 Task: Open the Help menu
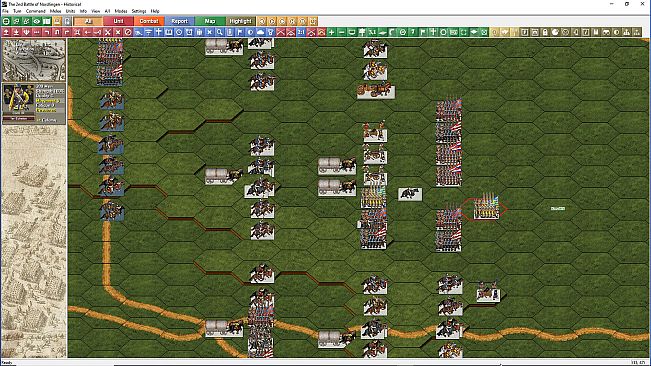[x=155, y=11]
